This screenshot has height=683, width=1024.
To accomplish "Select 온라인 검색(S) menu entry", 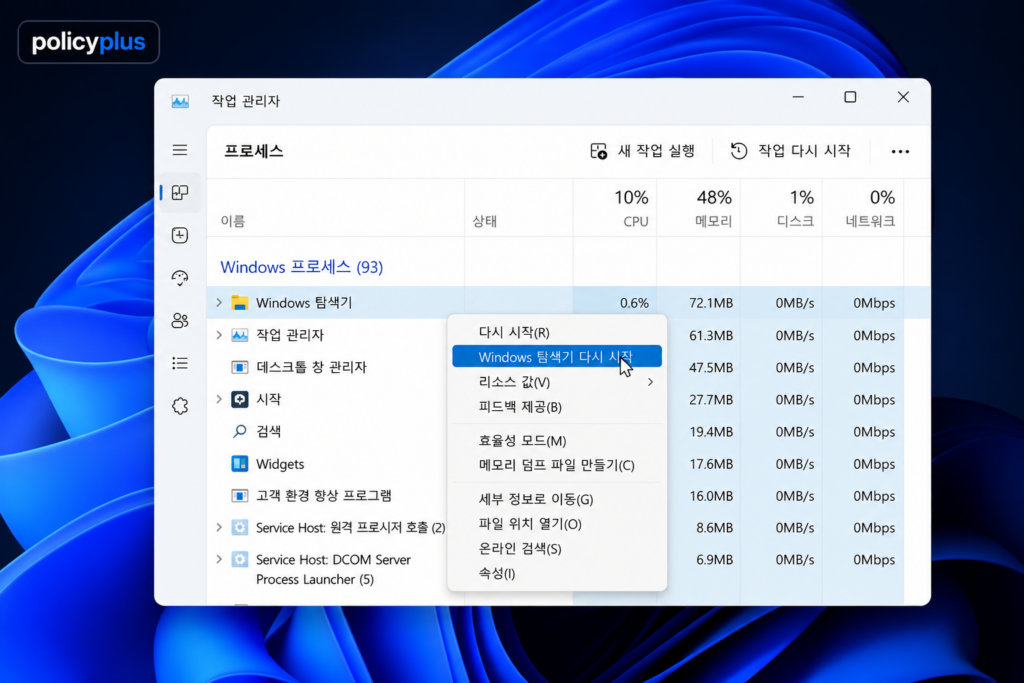I will point(556,548).
